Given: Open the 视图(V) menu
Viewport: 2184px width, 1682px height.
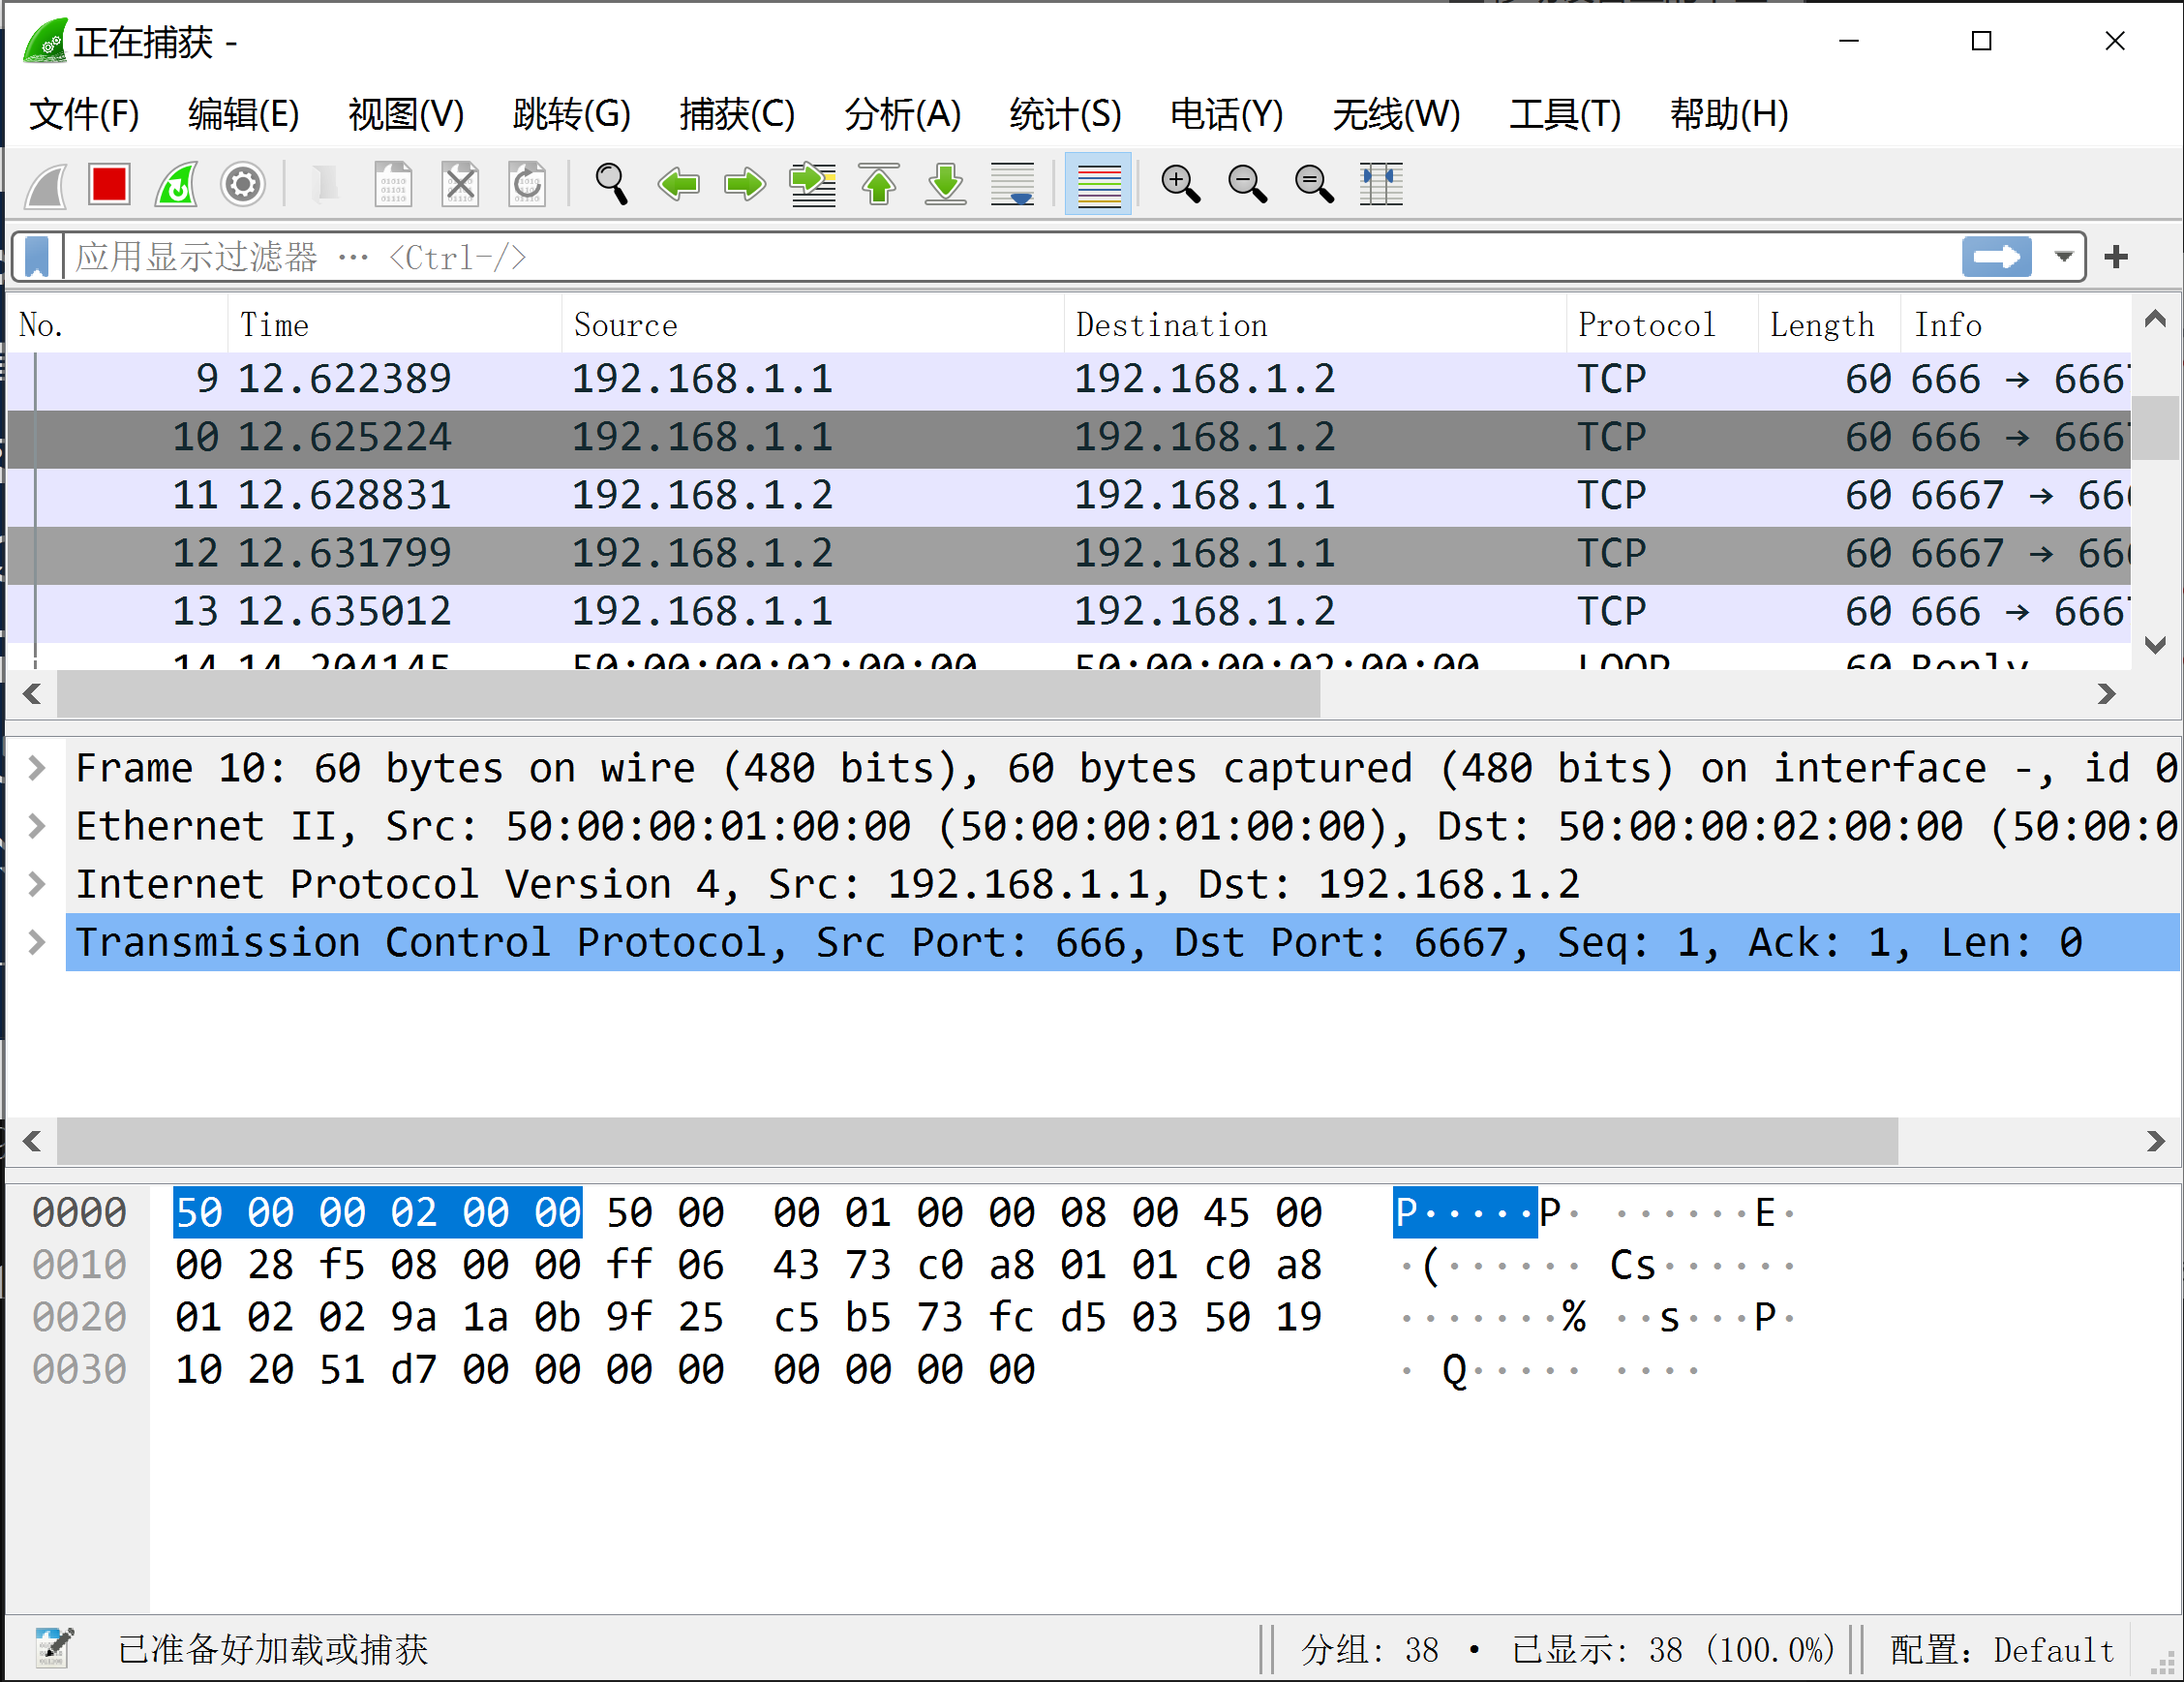Looking at the screenshot, I should [x=406, y=114].
